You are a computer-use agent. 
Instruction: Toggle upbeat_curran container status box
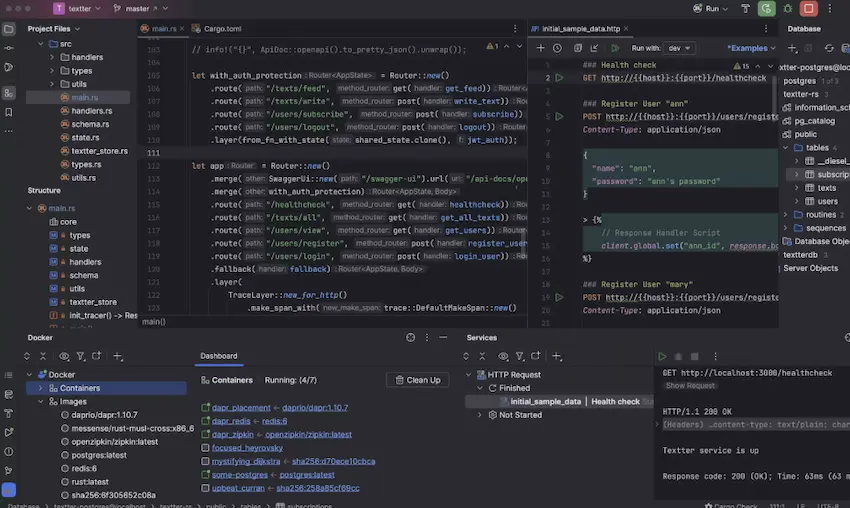point(205,488)
